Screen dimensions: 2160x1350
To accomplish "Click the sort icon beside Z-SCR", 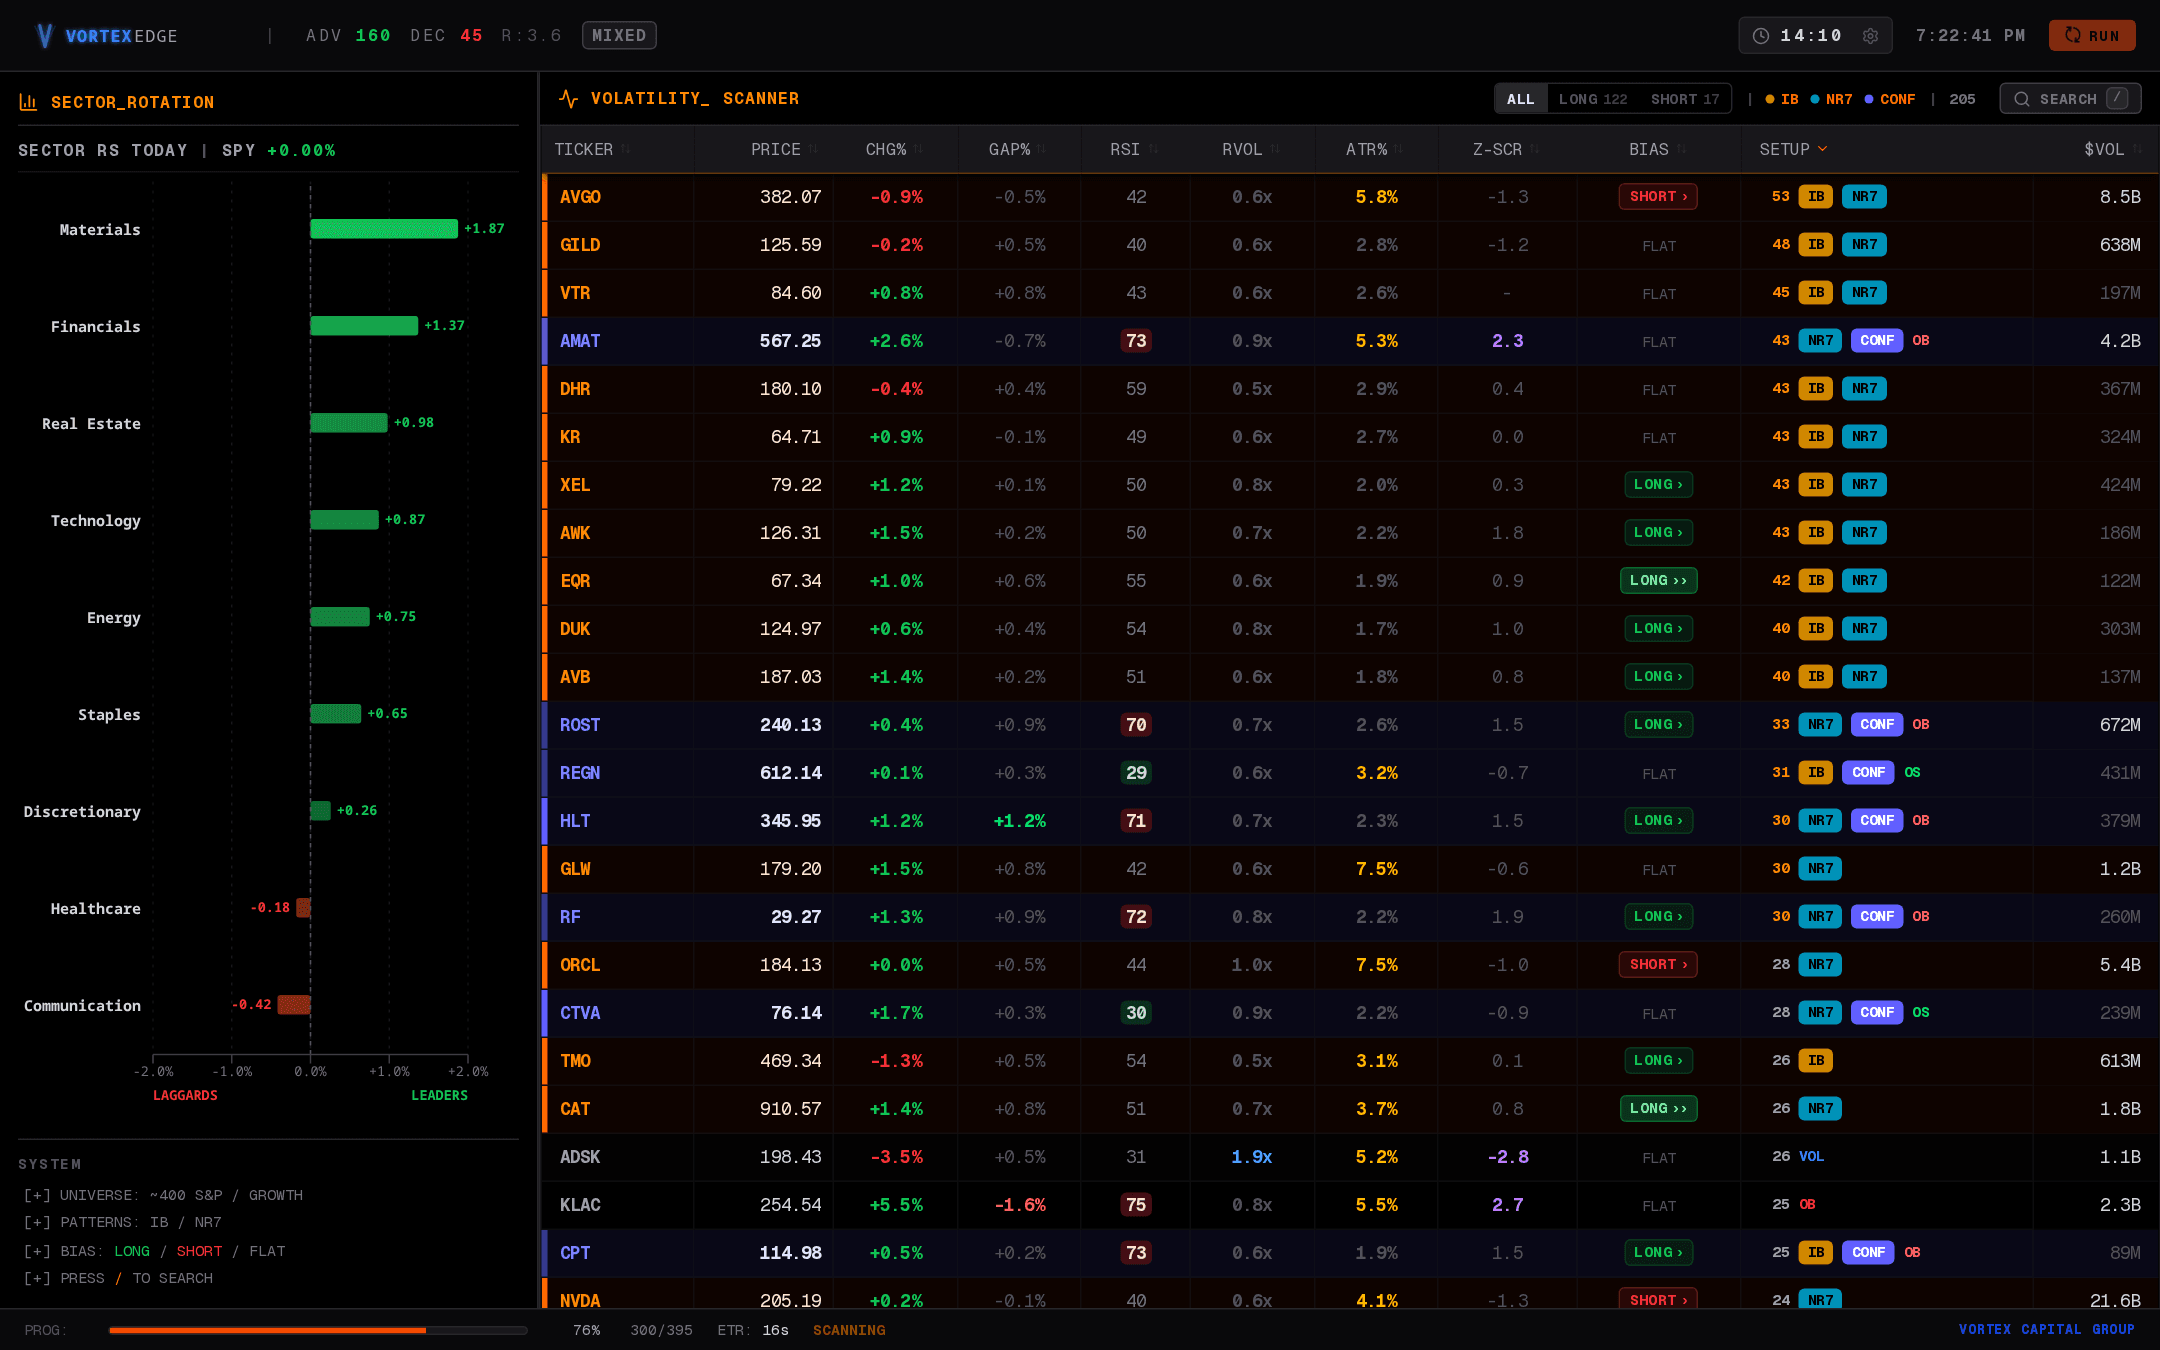I will tap(1535, 149).
